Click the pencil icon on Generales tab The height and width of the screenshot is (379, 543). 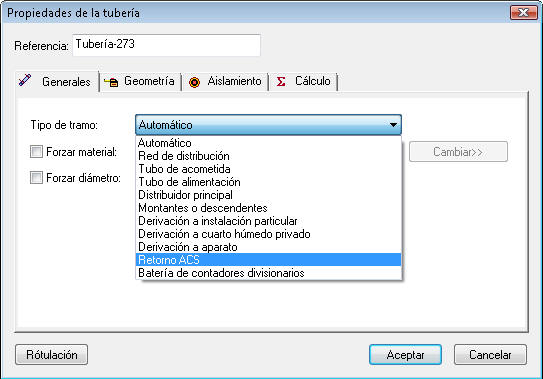[25, 80]
